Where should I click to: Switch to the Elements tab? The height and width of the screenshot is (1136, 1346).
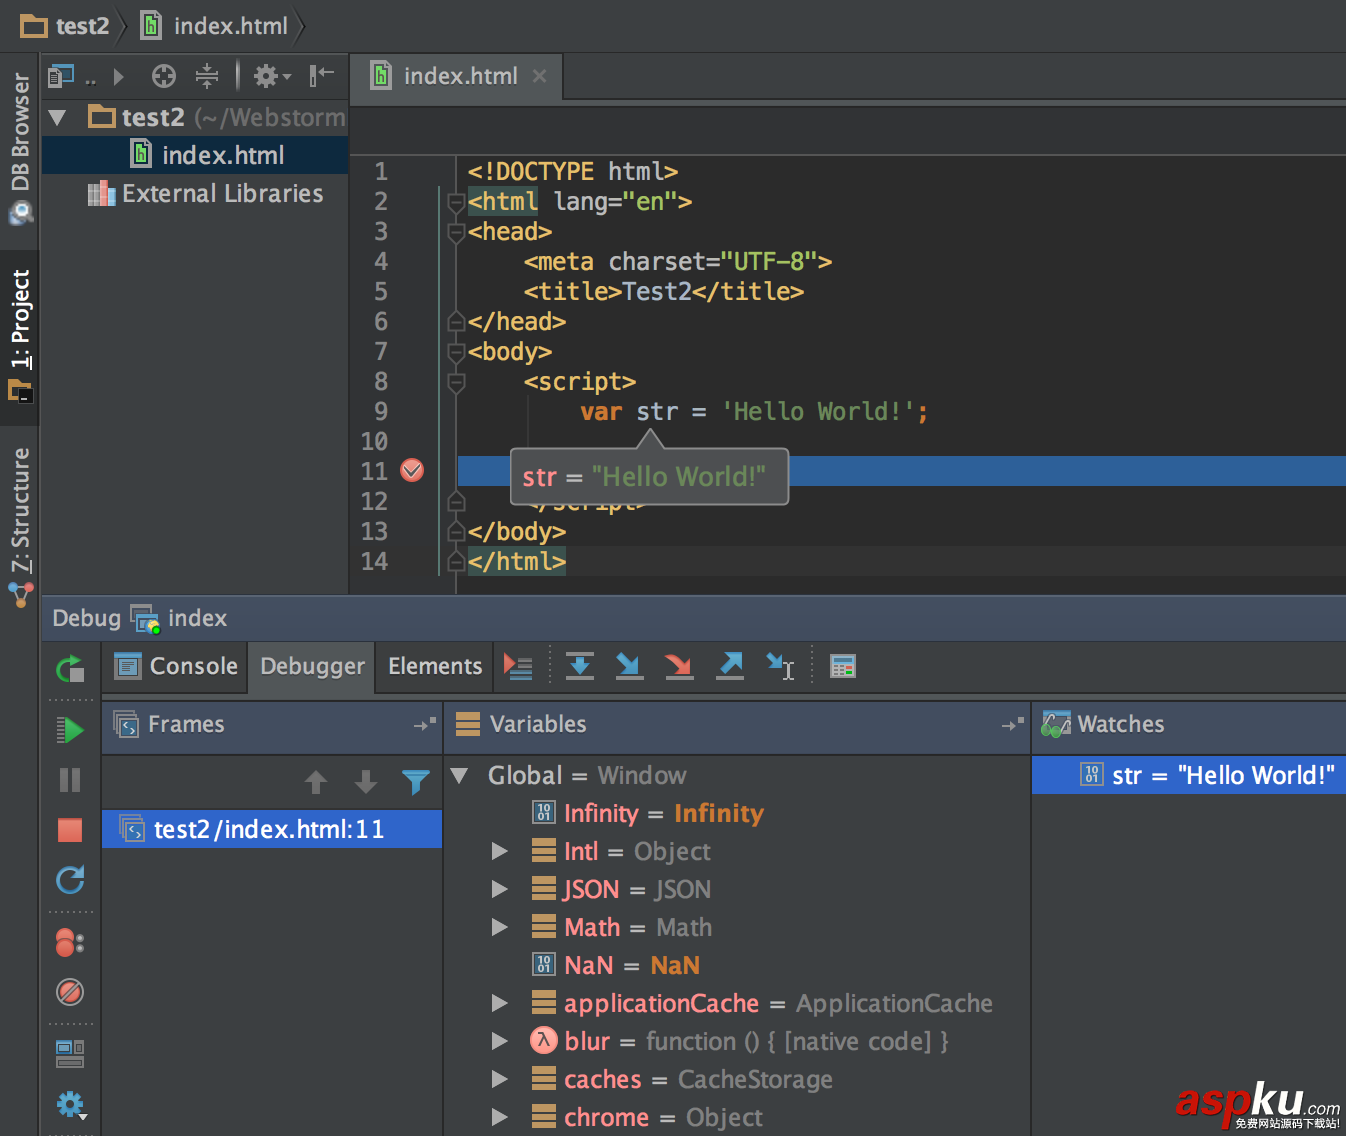pos(435,667)
